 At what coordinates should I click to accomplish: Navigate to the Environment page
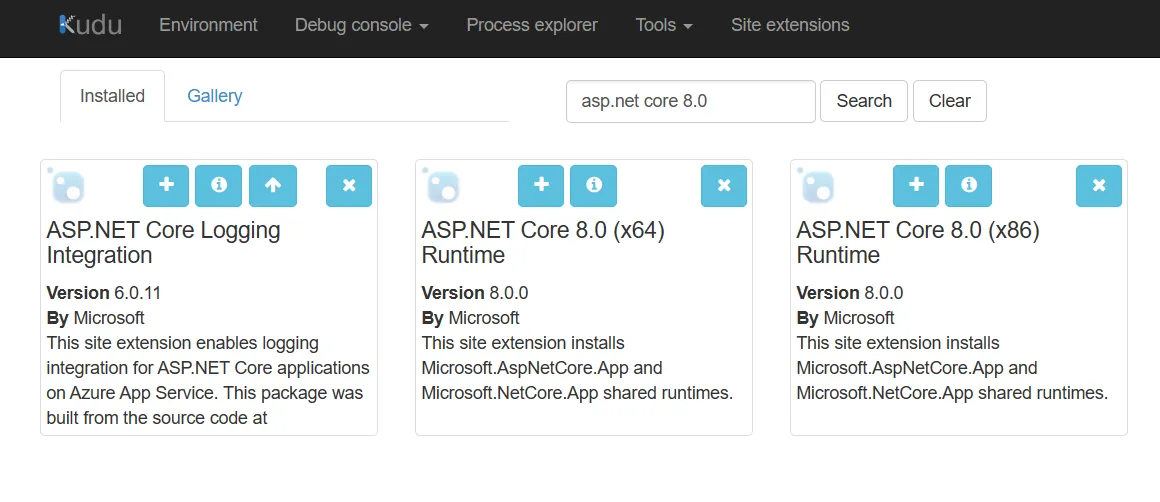click(208, 25)
